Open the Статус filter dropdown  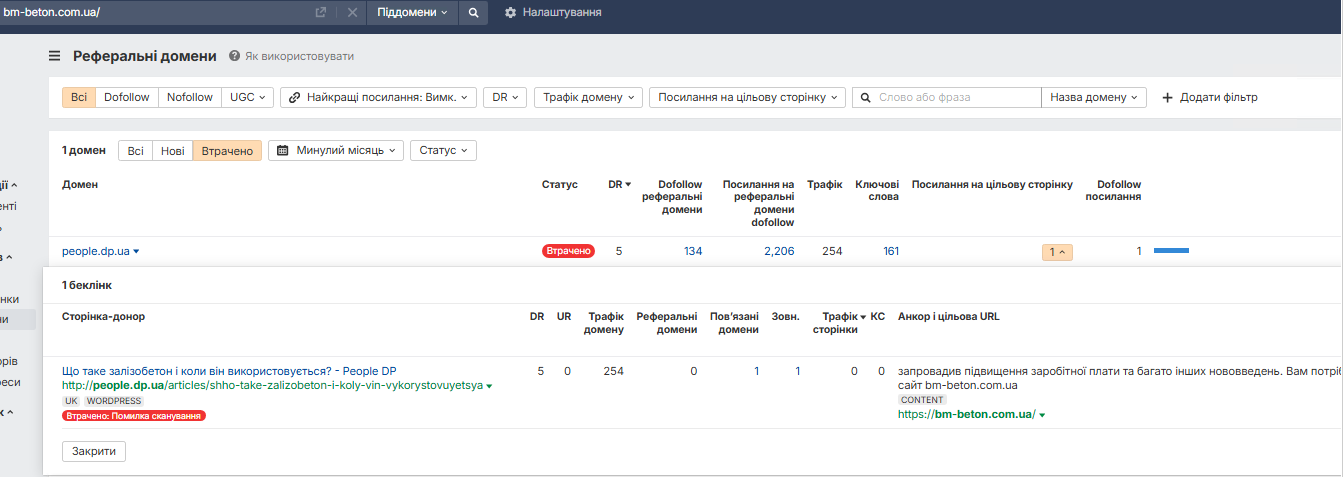tap(443, 150)
